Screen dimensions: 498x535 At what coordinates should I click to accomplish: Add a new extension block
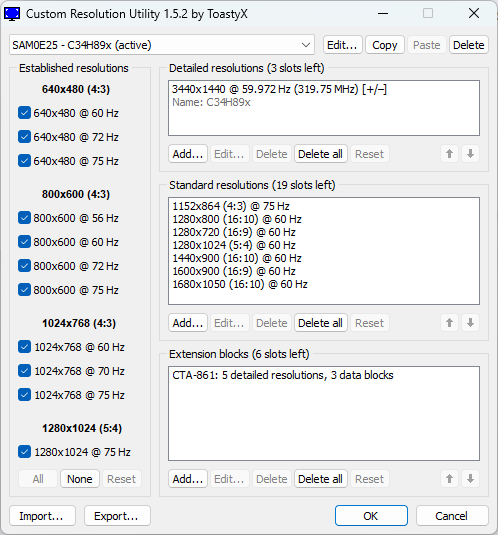click(188, 479)
